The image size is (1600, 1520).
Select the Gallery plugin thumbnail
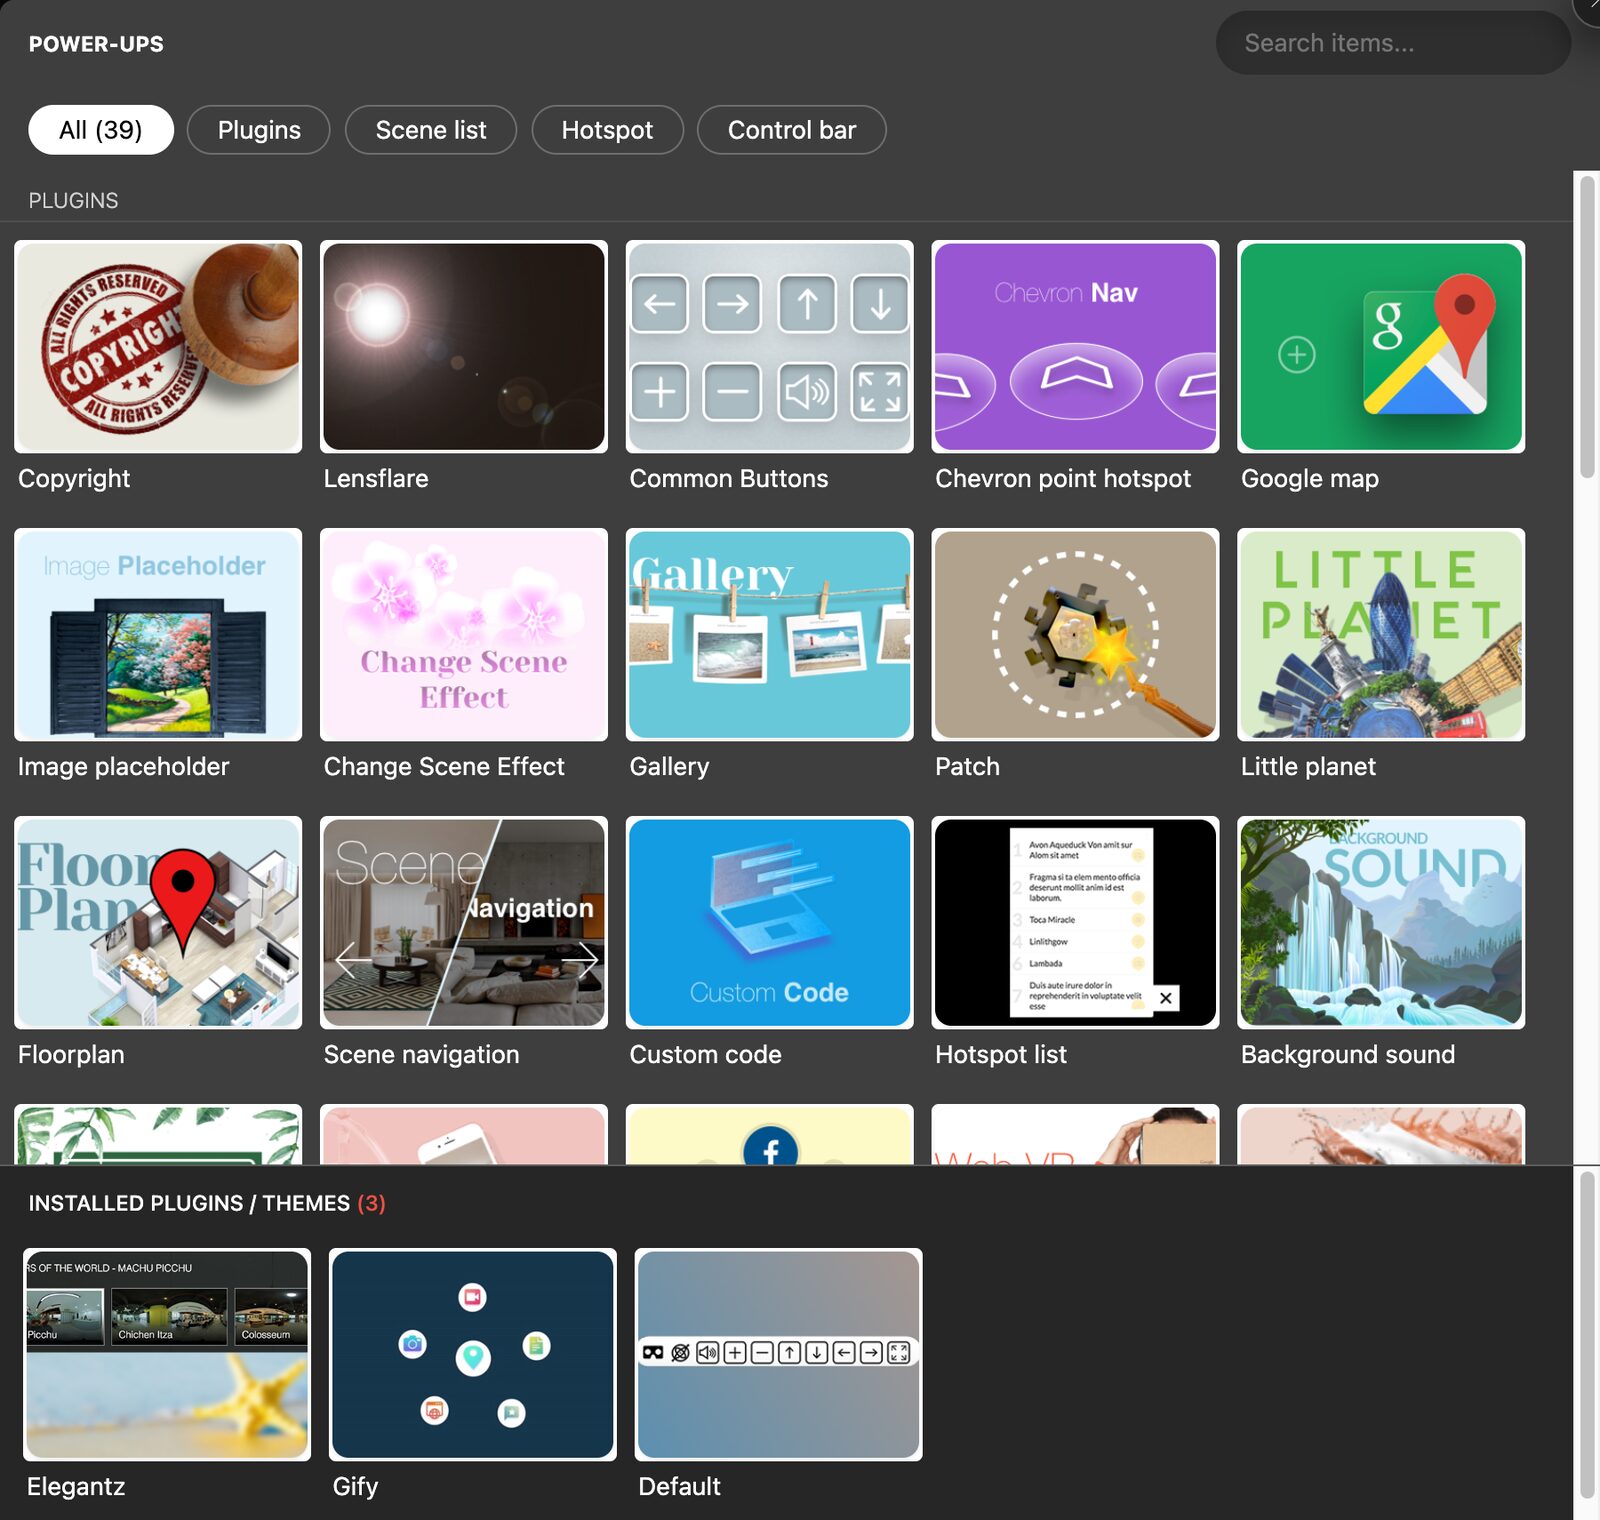click(x=770, y=635)
